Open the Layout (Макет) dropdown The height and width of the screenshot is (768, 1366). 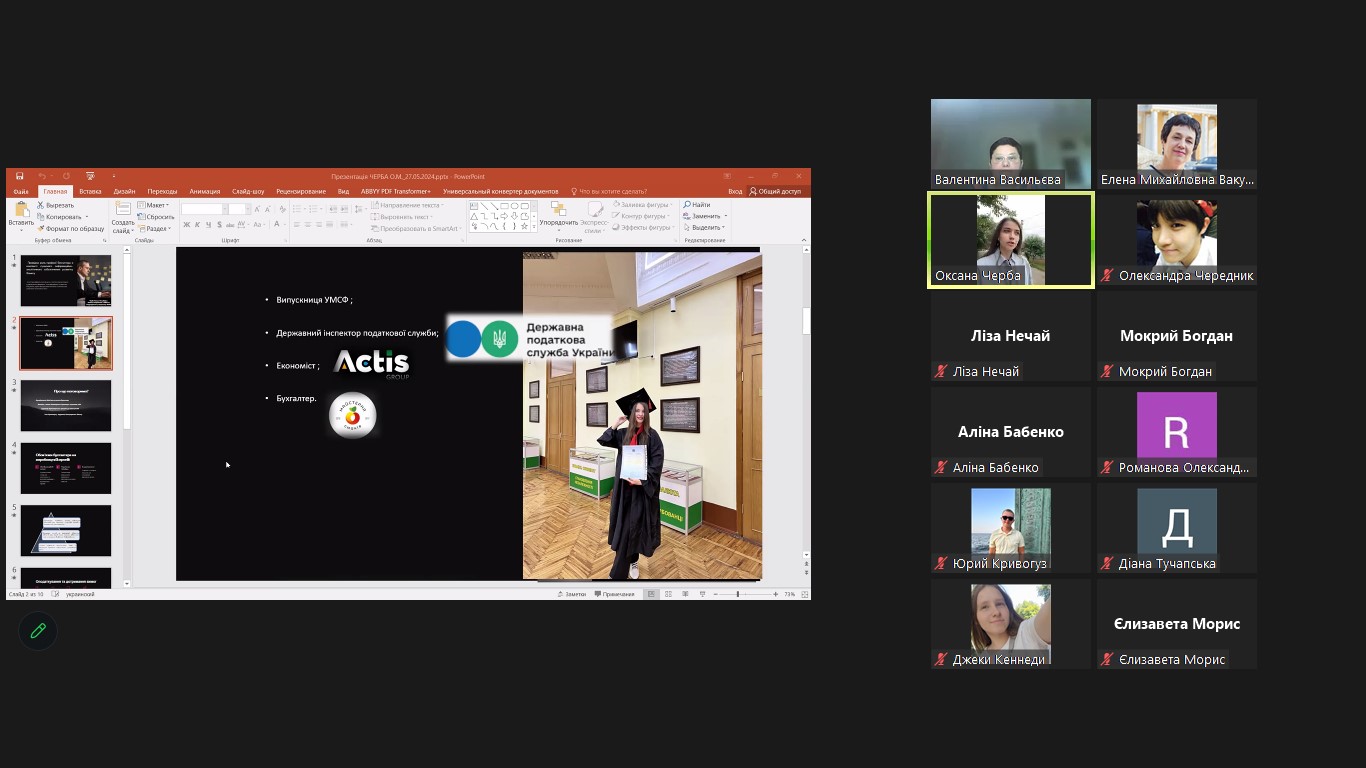(x=153, y=205)
